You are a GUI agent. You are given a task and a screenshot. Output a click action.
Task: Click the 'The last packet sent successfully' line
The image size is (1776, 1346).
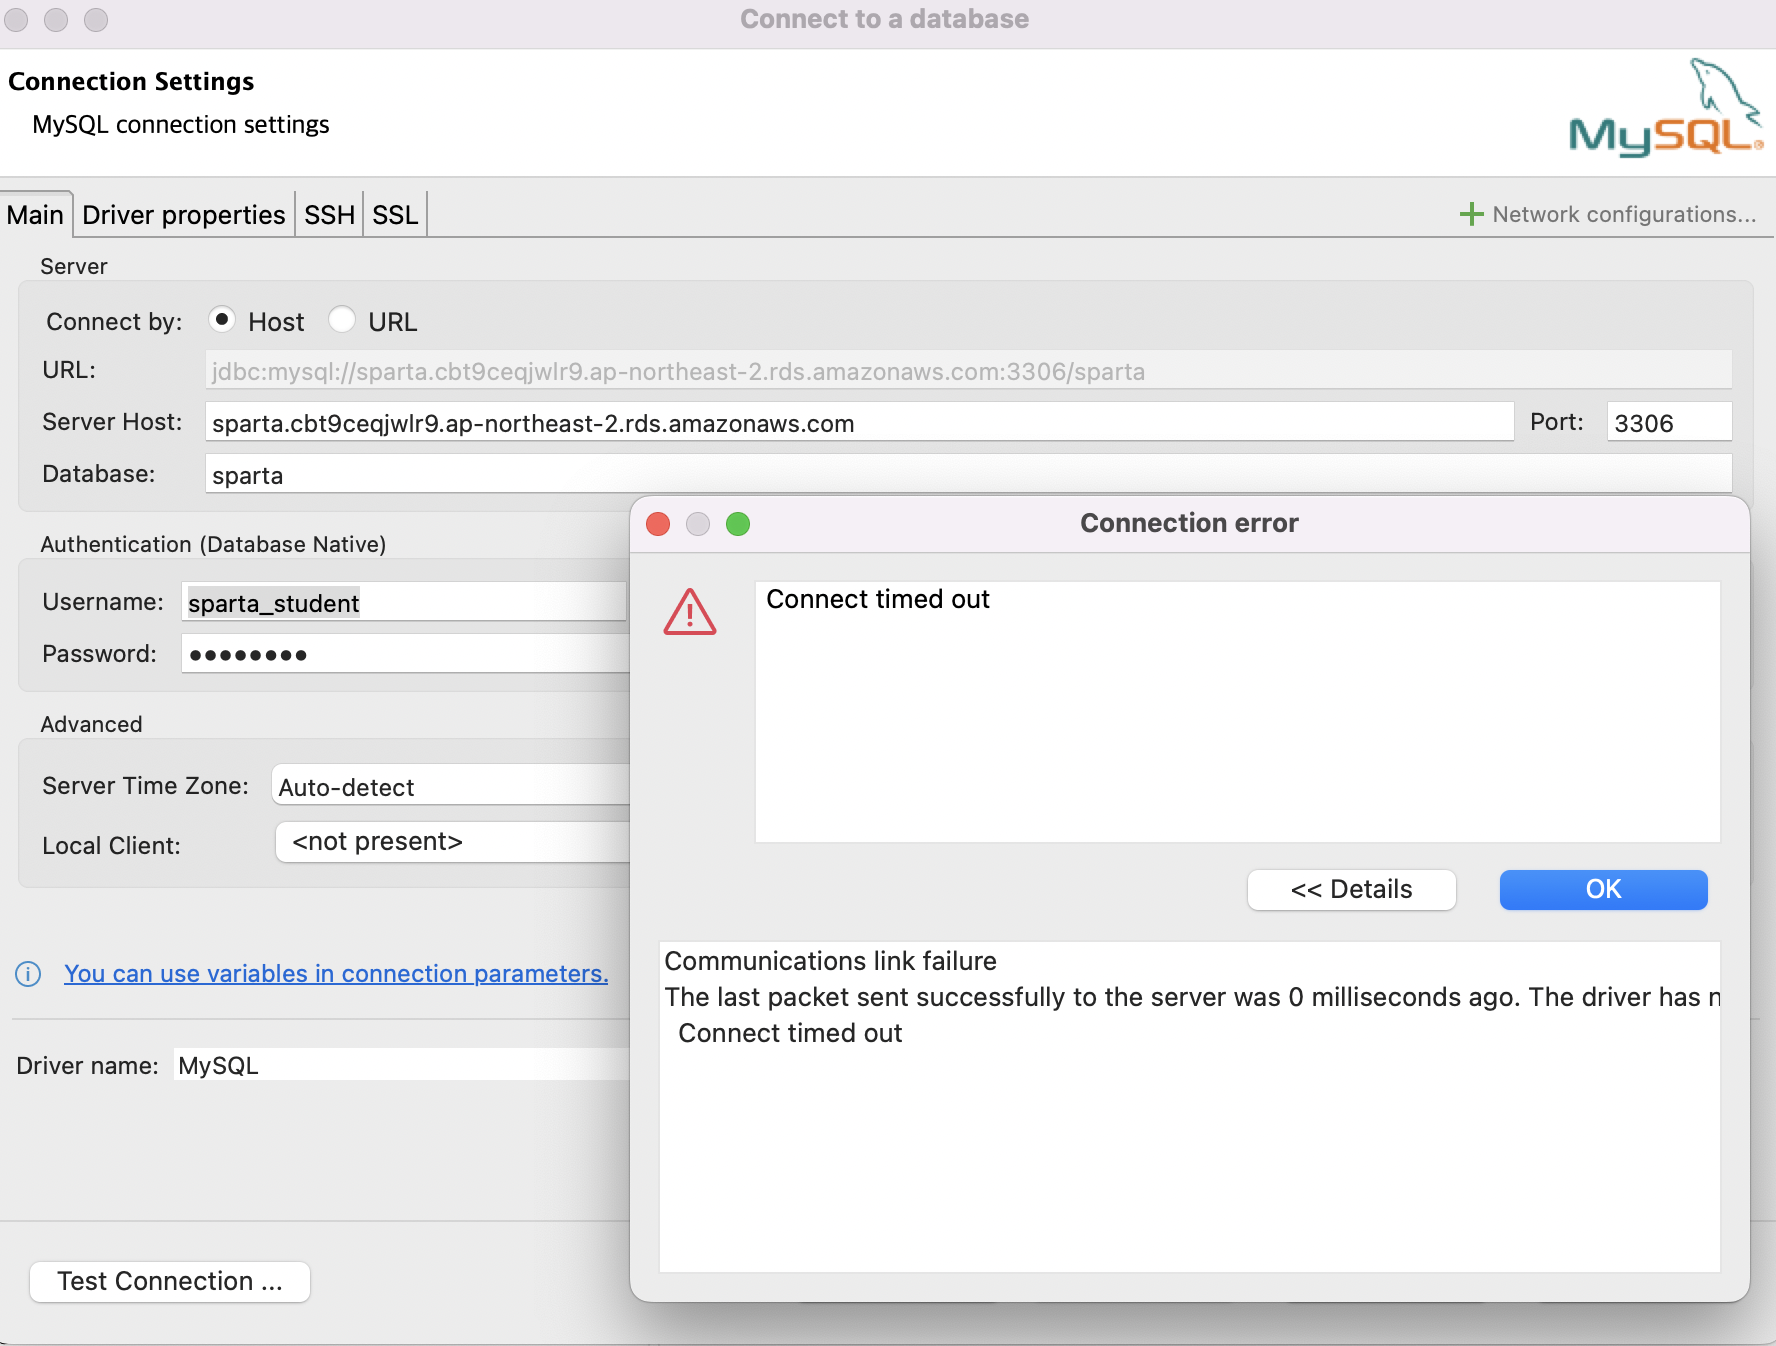[x=1192, y=997]
